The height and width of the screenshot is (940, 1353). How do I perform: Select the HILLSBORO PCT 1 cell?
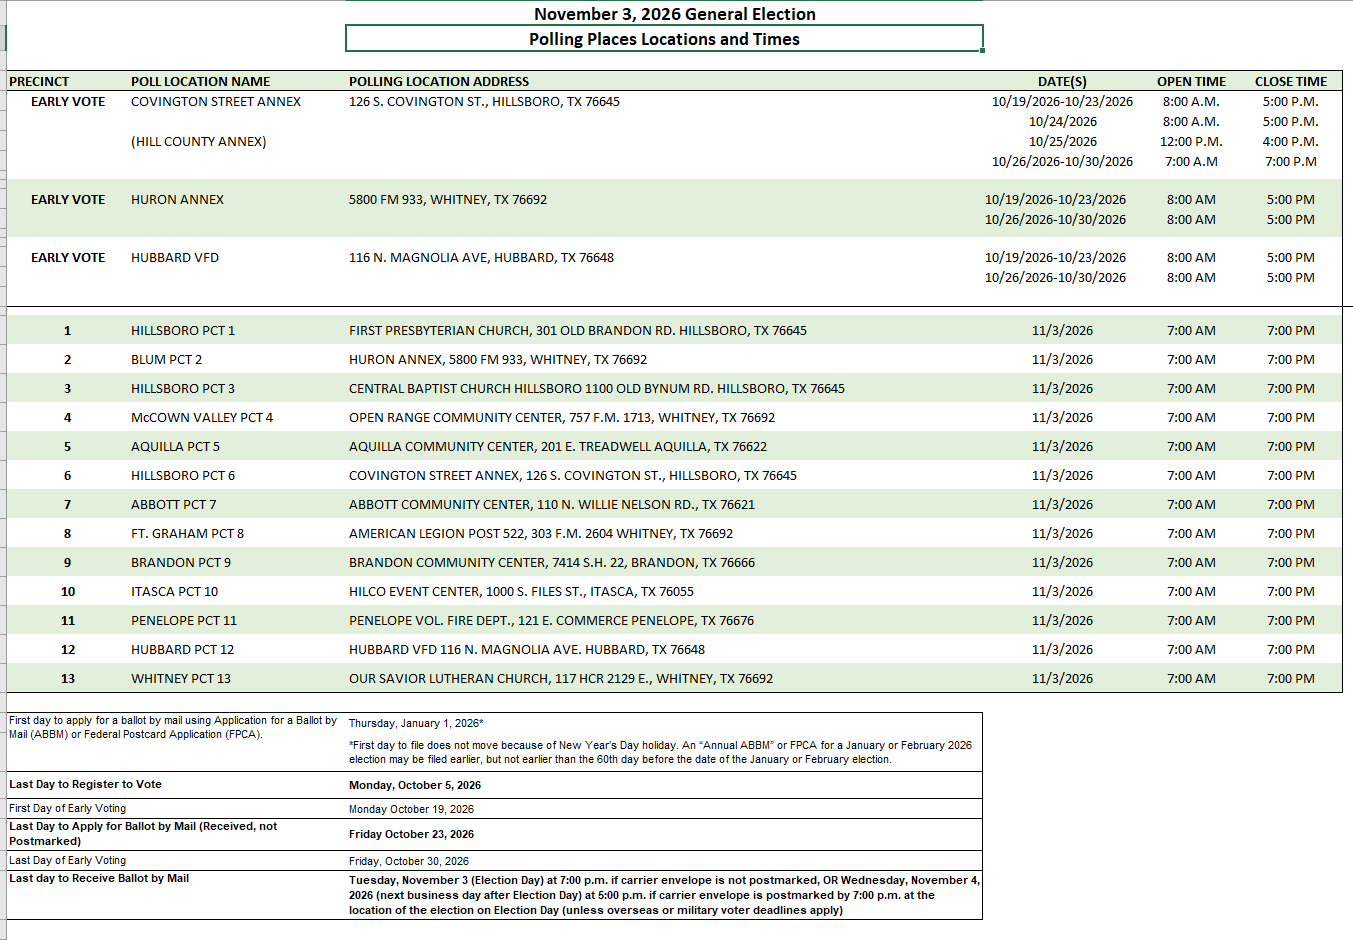183,331
